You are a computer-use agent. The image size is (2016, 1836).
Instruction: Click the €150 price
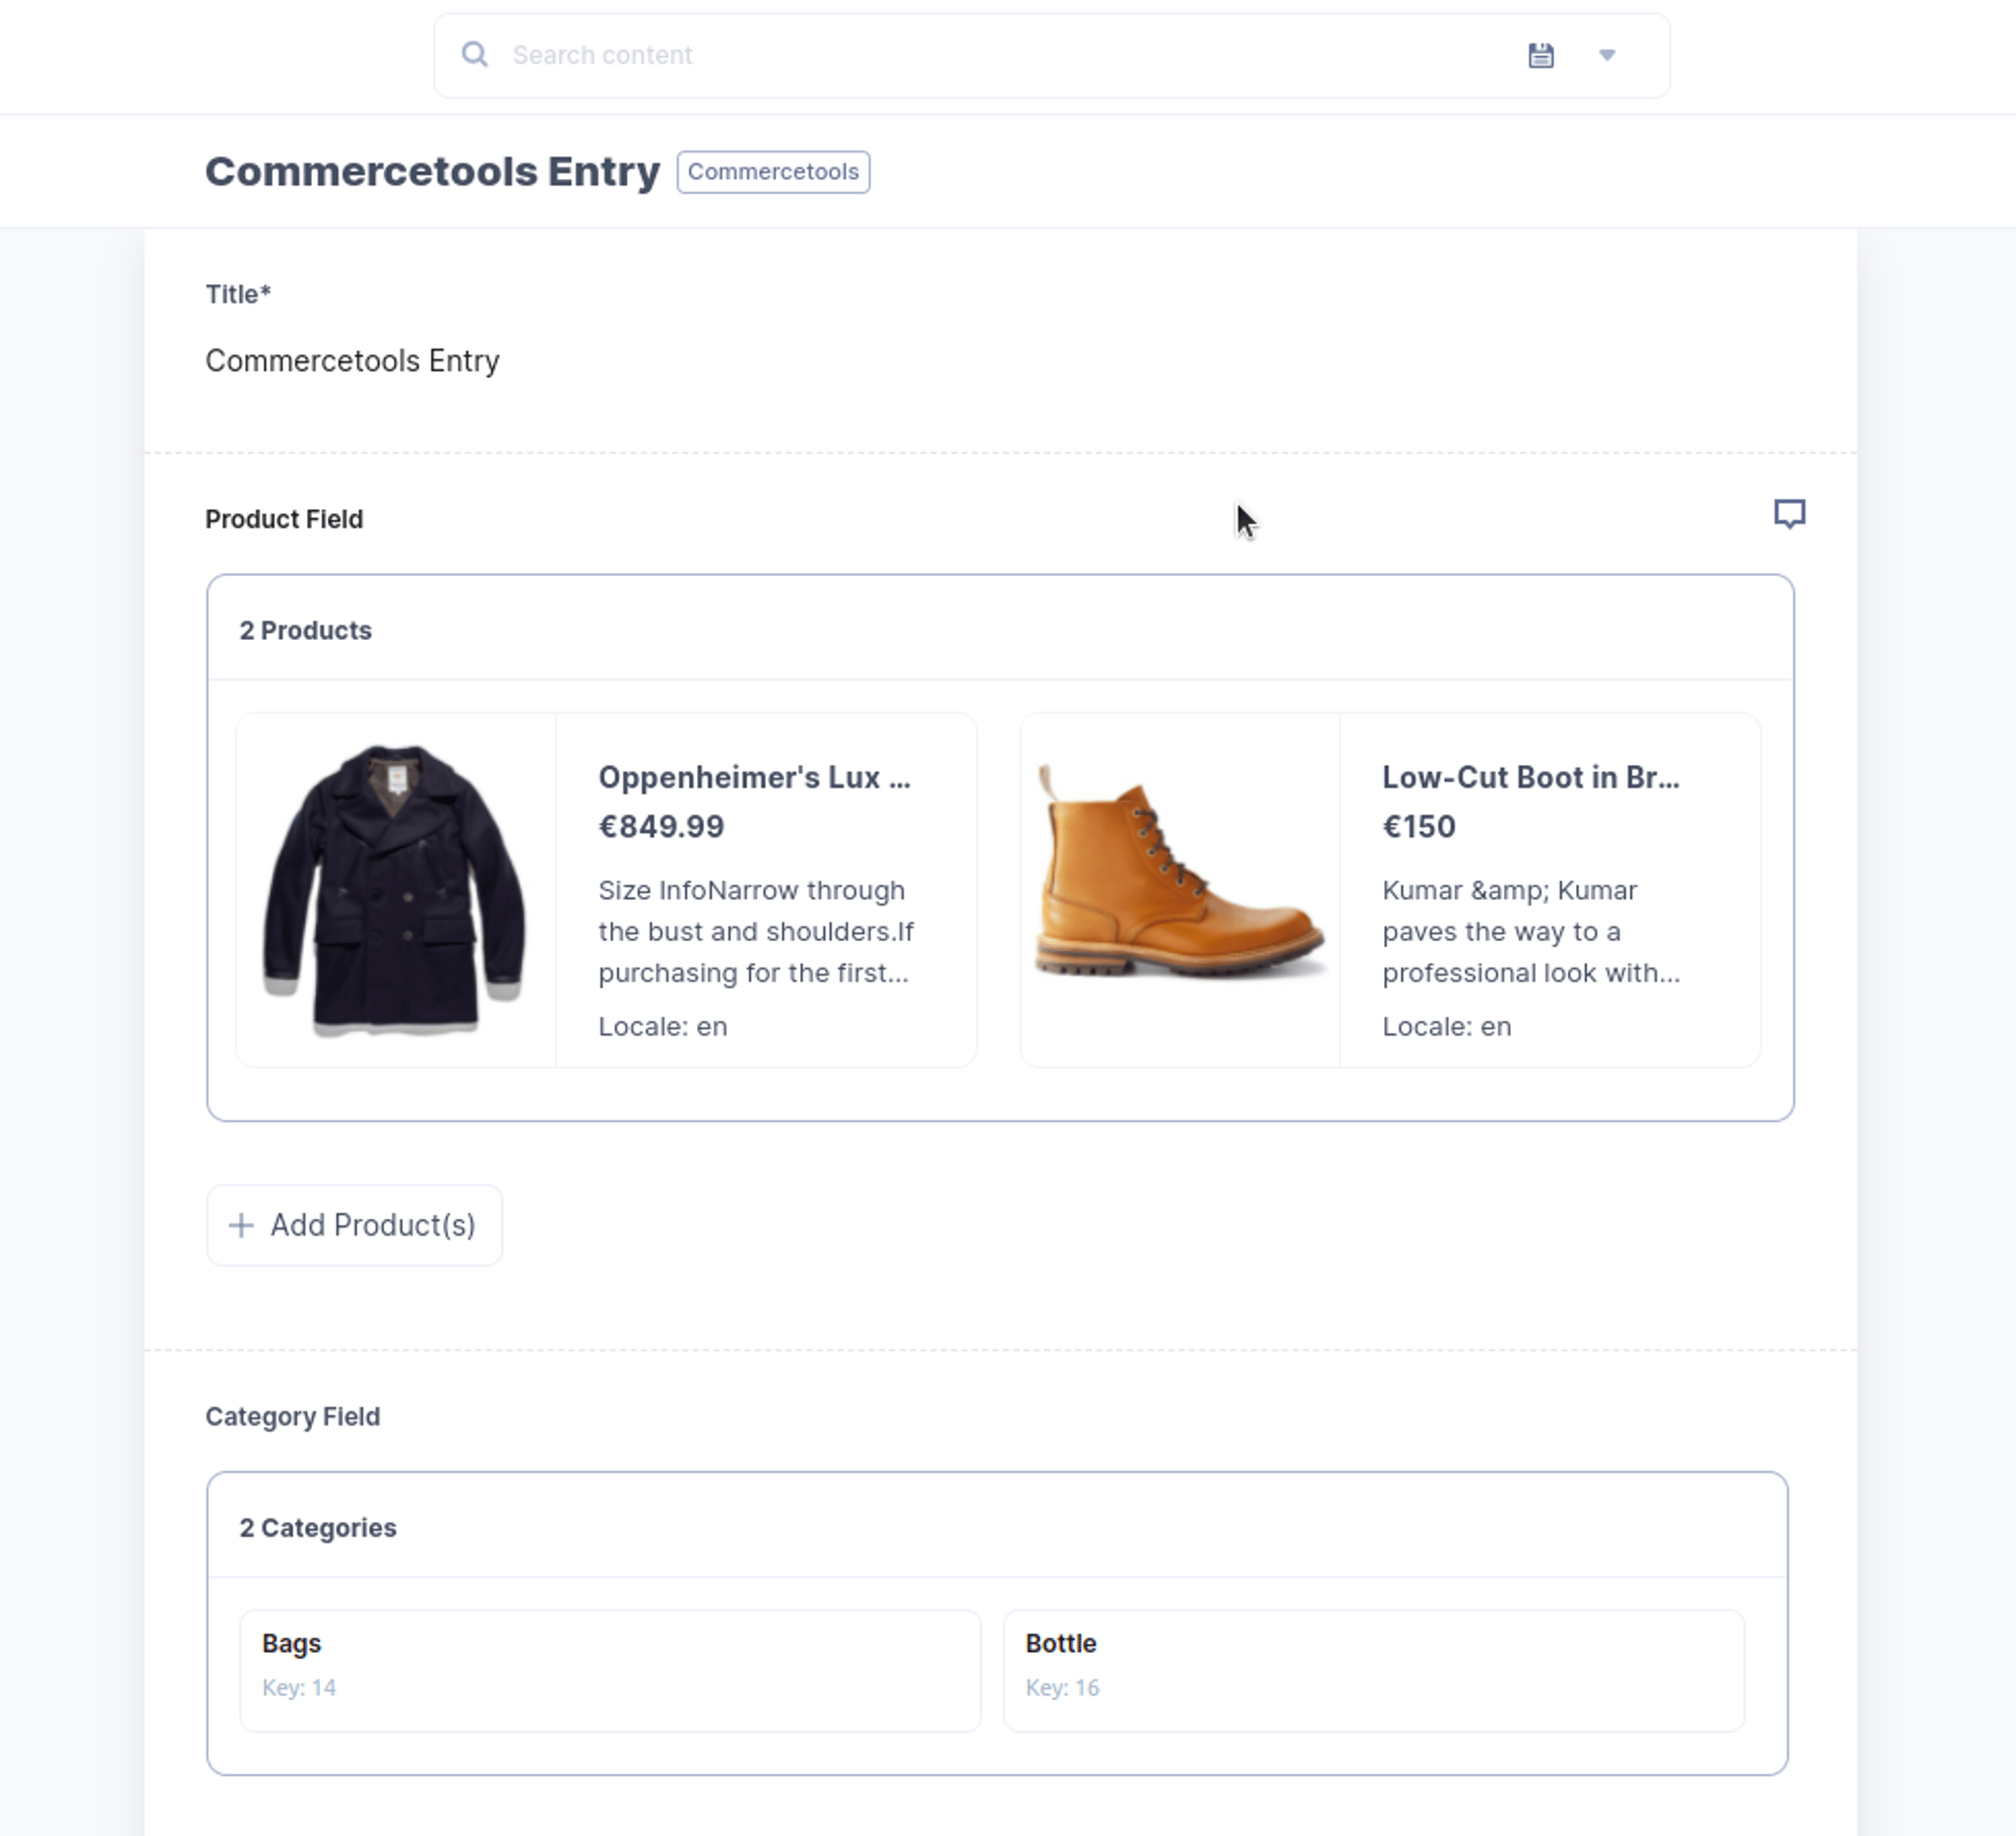click(x=1419, y=827)
